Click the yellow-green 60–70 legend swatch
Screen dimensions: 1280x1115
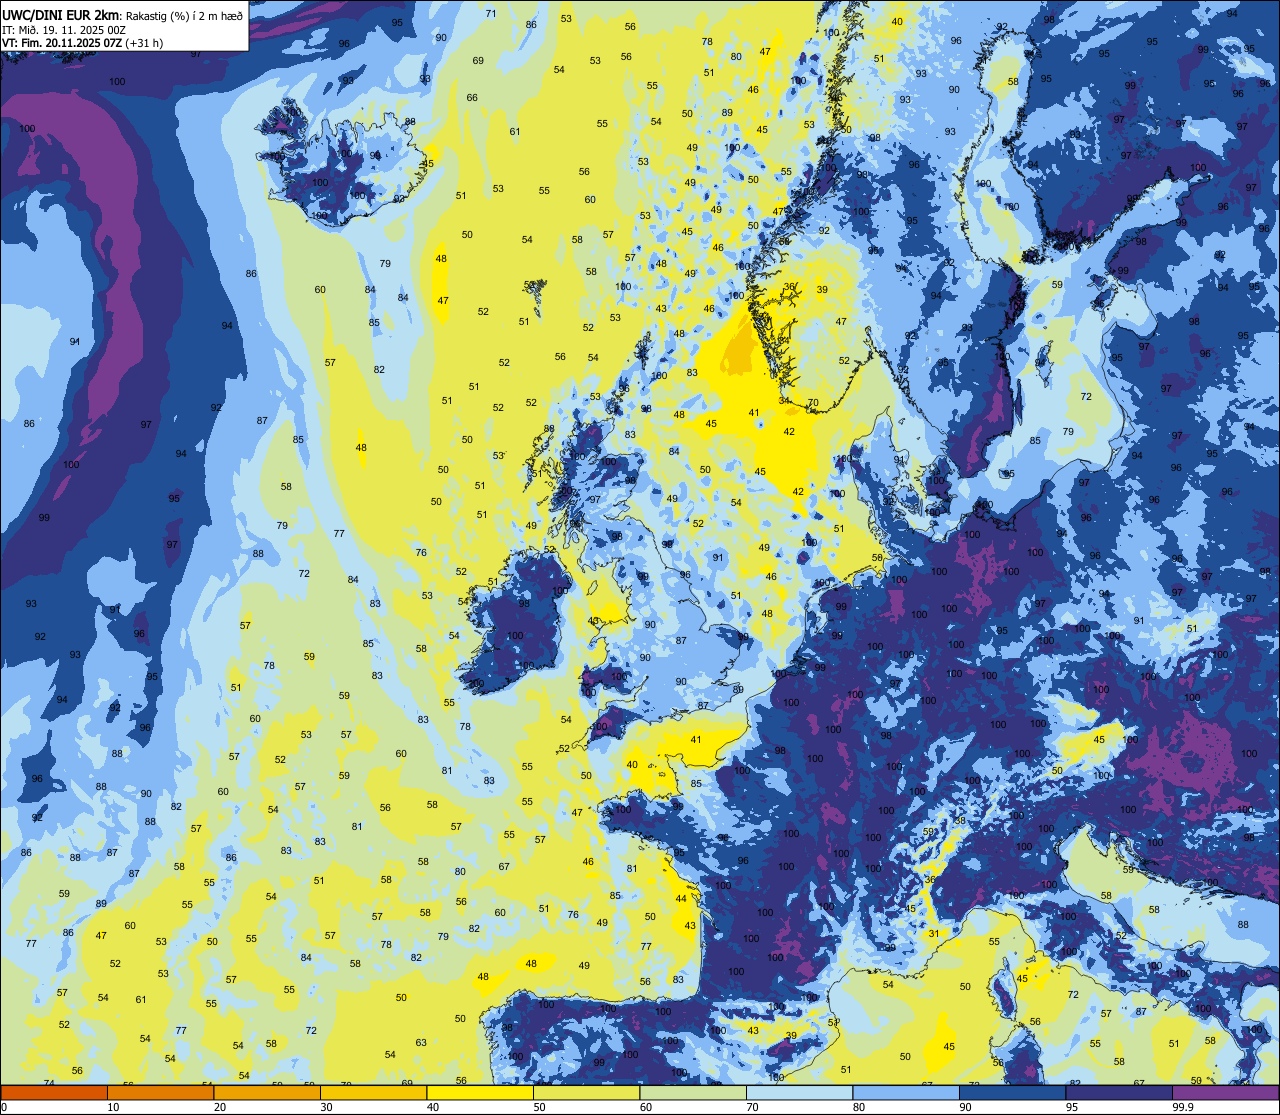coord(692,1092)
